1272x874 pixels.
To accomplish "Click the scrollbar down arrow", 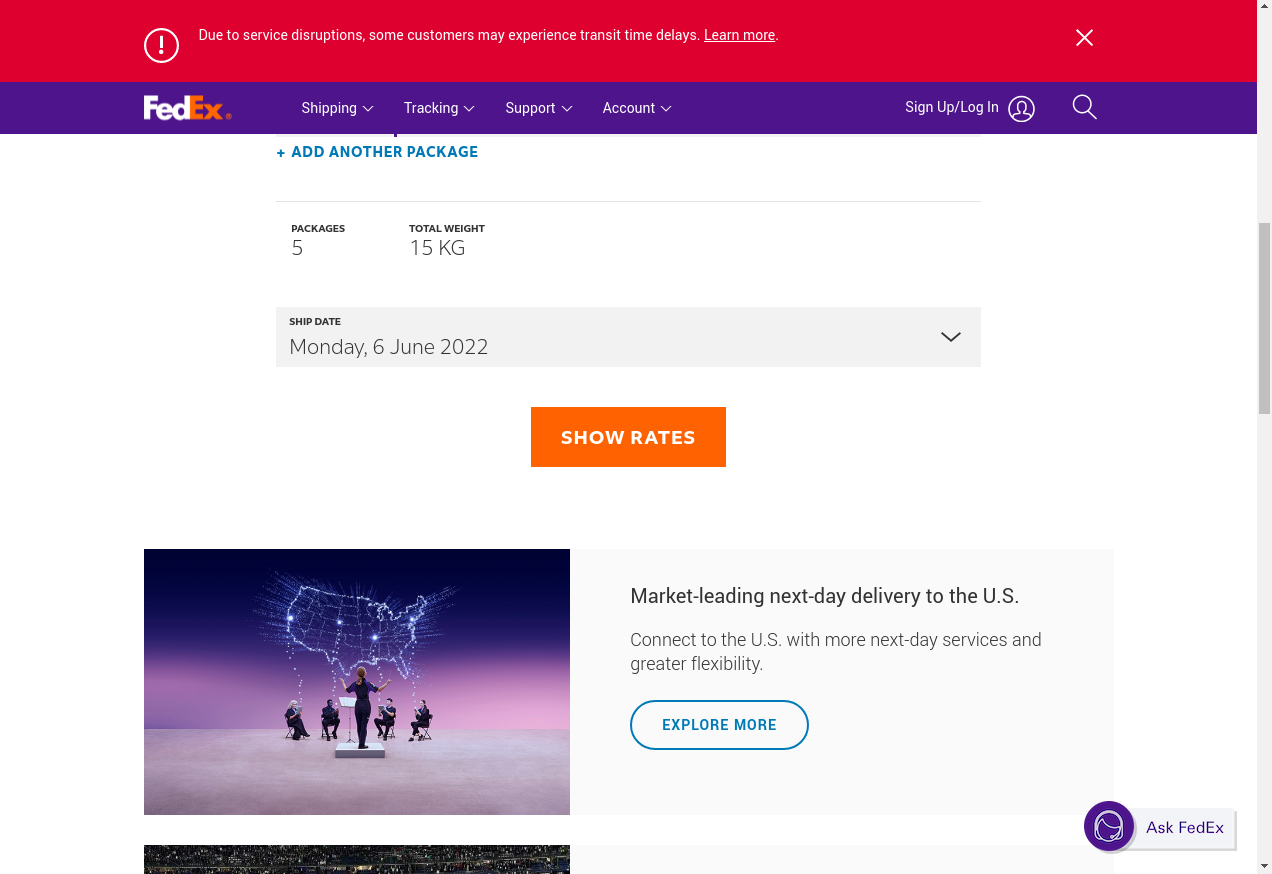I will [1264, 865].
